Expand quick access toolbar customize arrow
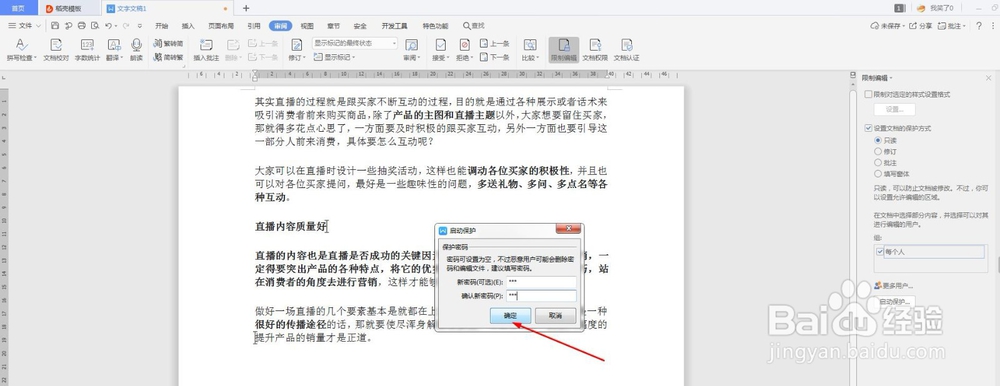The image size is (1000, 386). coord(140,26)
